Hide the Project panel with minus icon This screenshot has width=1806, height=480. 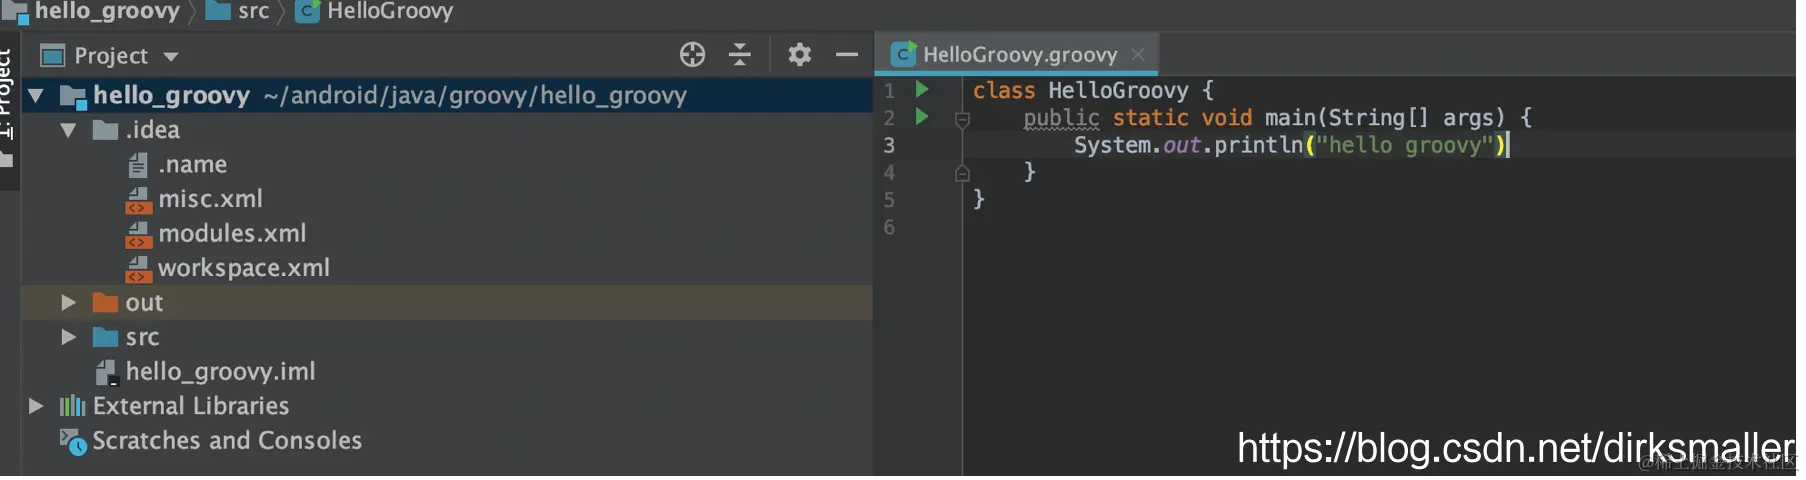[x=847, y=54]
